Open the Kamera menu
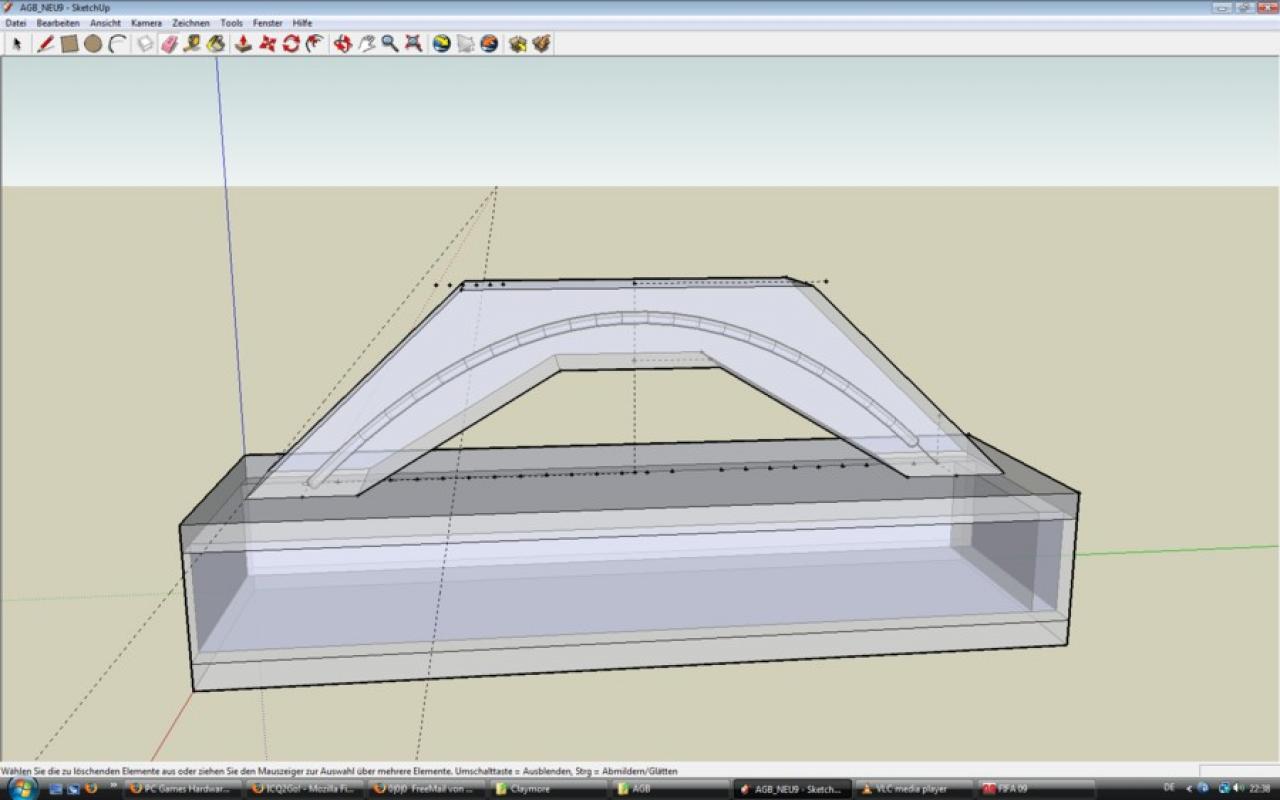The image size is (1280, 800). point(146,23)
